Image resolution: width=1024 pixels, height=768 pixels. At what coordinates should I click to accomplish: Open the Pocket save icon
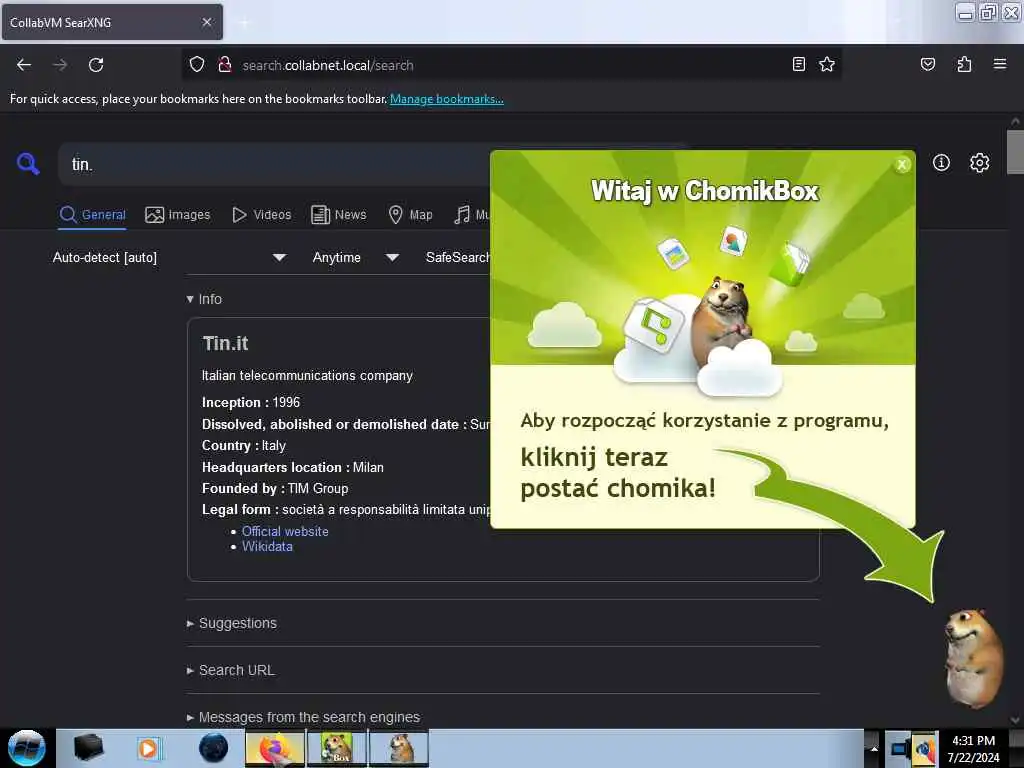pos(927,65)
